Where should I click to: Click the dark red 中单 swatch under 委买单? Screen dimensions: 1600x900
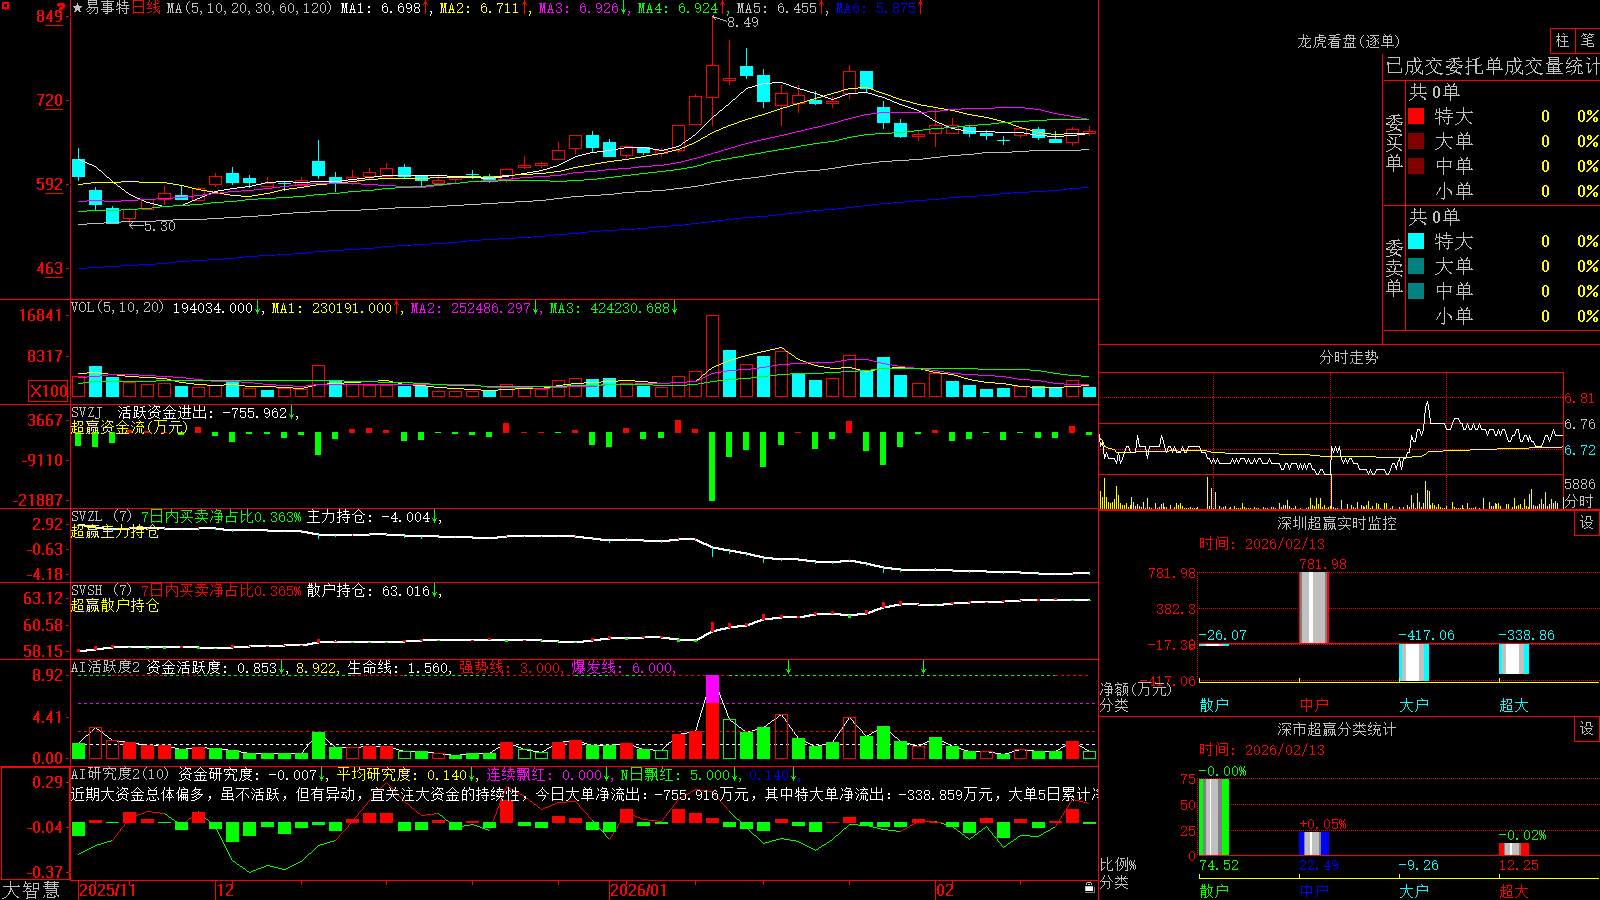pos(1416,166)
